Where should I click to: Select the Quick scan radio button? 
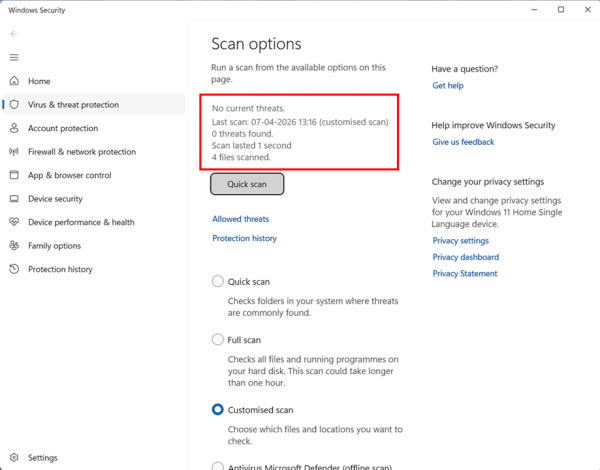pyautogui.click(x=218, y=281)
